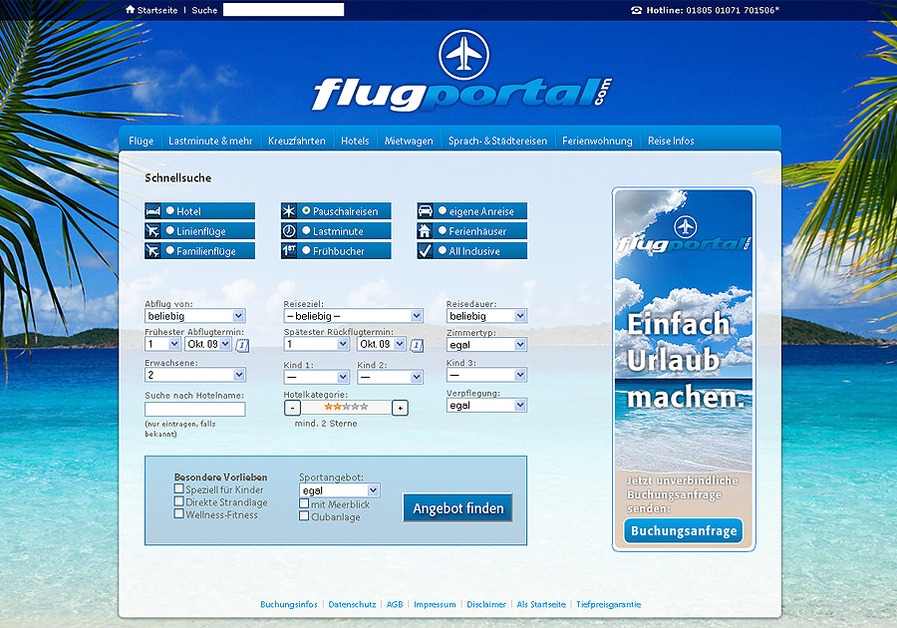Click the Lastminute clock icon
This screenshot has height=628, width=897.
pos(288,231)
